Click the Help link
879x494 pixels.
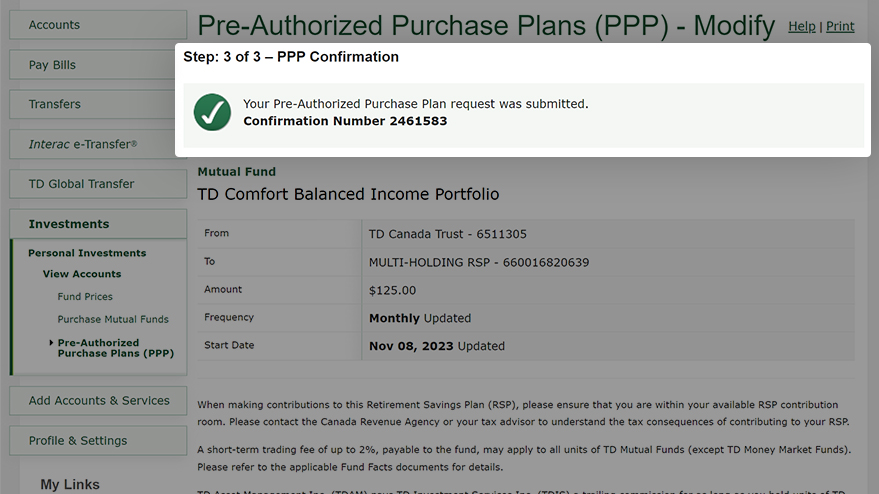802,26
